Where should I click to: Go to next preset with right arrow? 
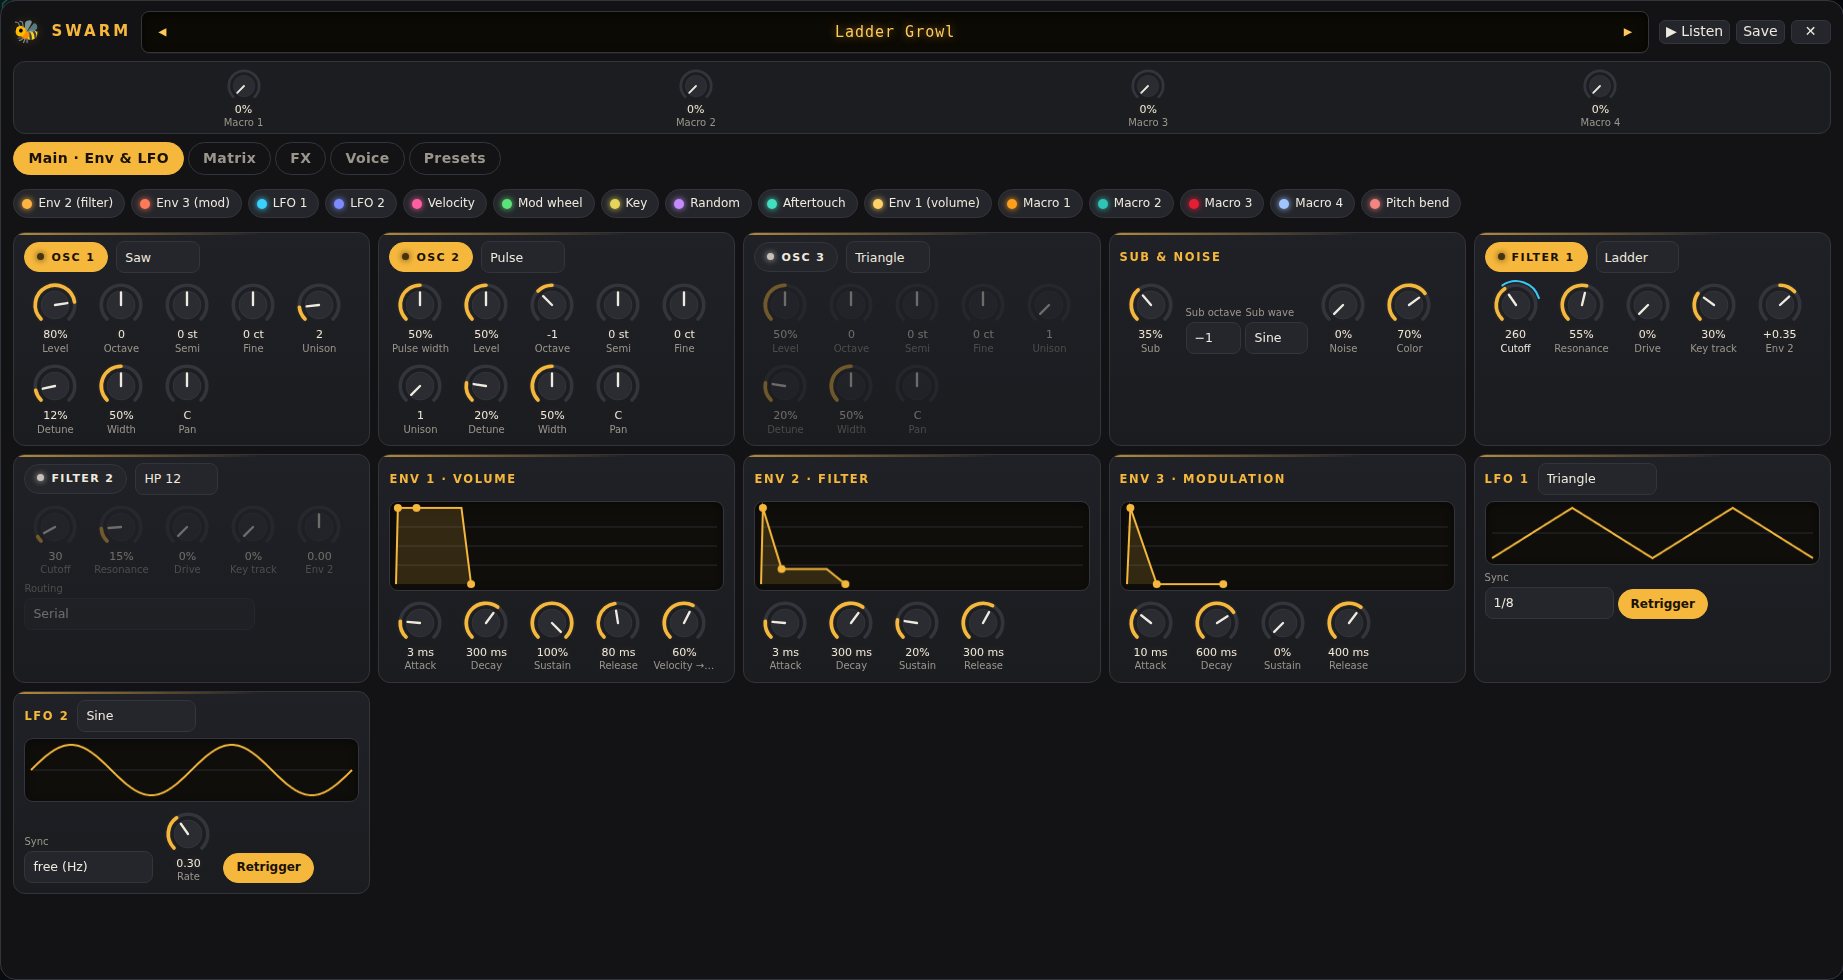click(x=1627, y=32)
